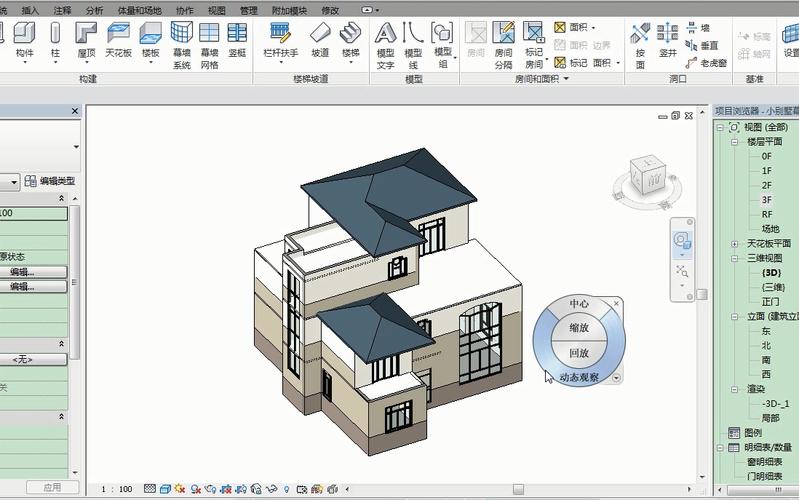Select the 按面 opening by face tool

[640, 45]
